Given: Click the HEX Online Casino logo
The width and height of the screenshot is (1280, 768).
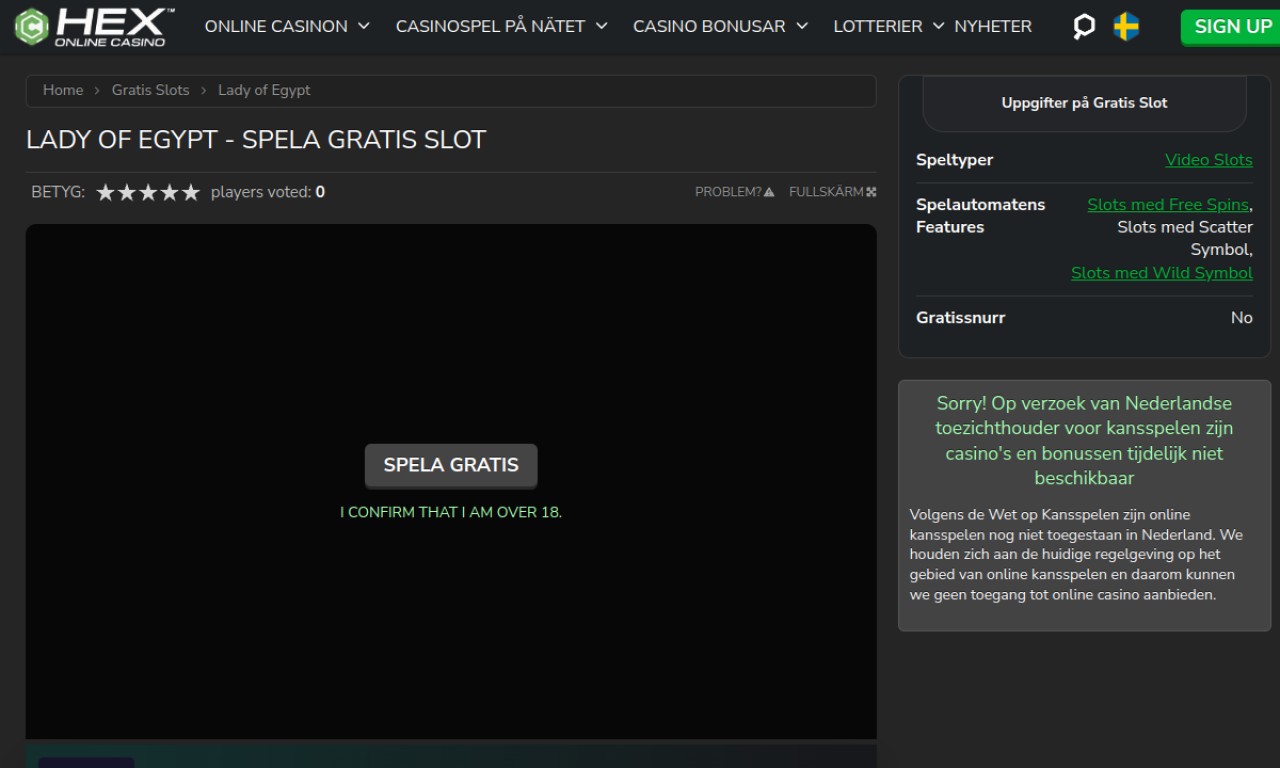Looking at the screenshot, I should (x=94, y=27).
